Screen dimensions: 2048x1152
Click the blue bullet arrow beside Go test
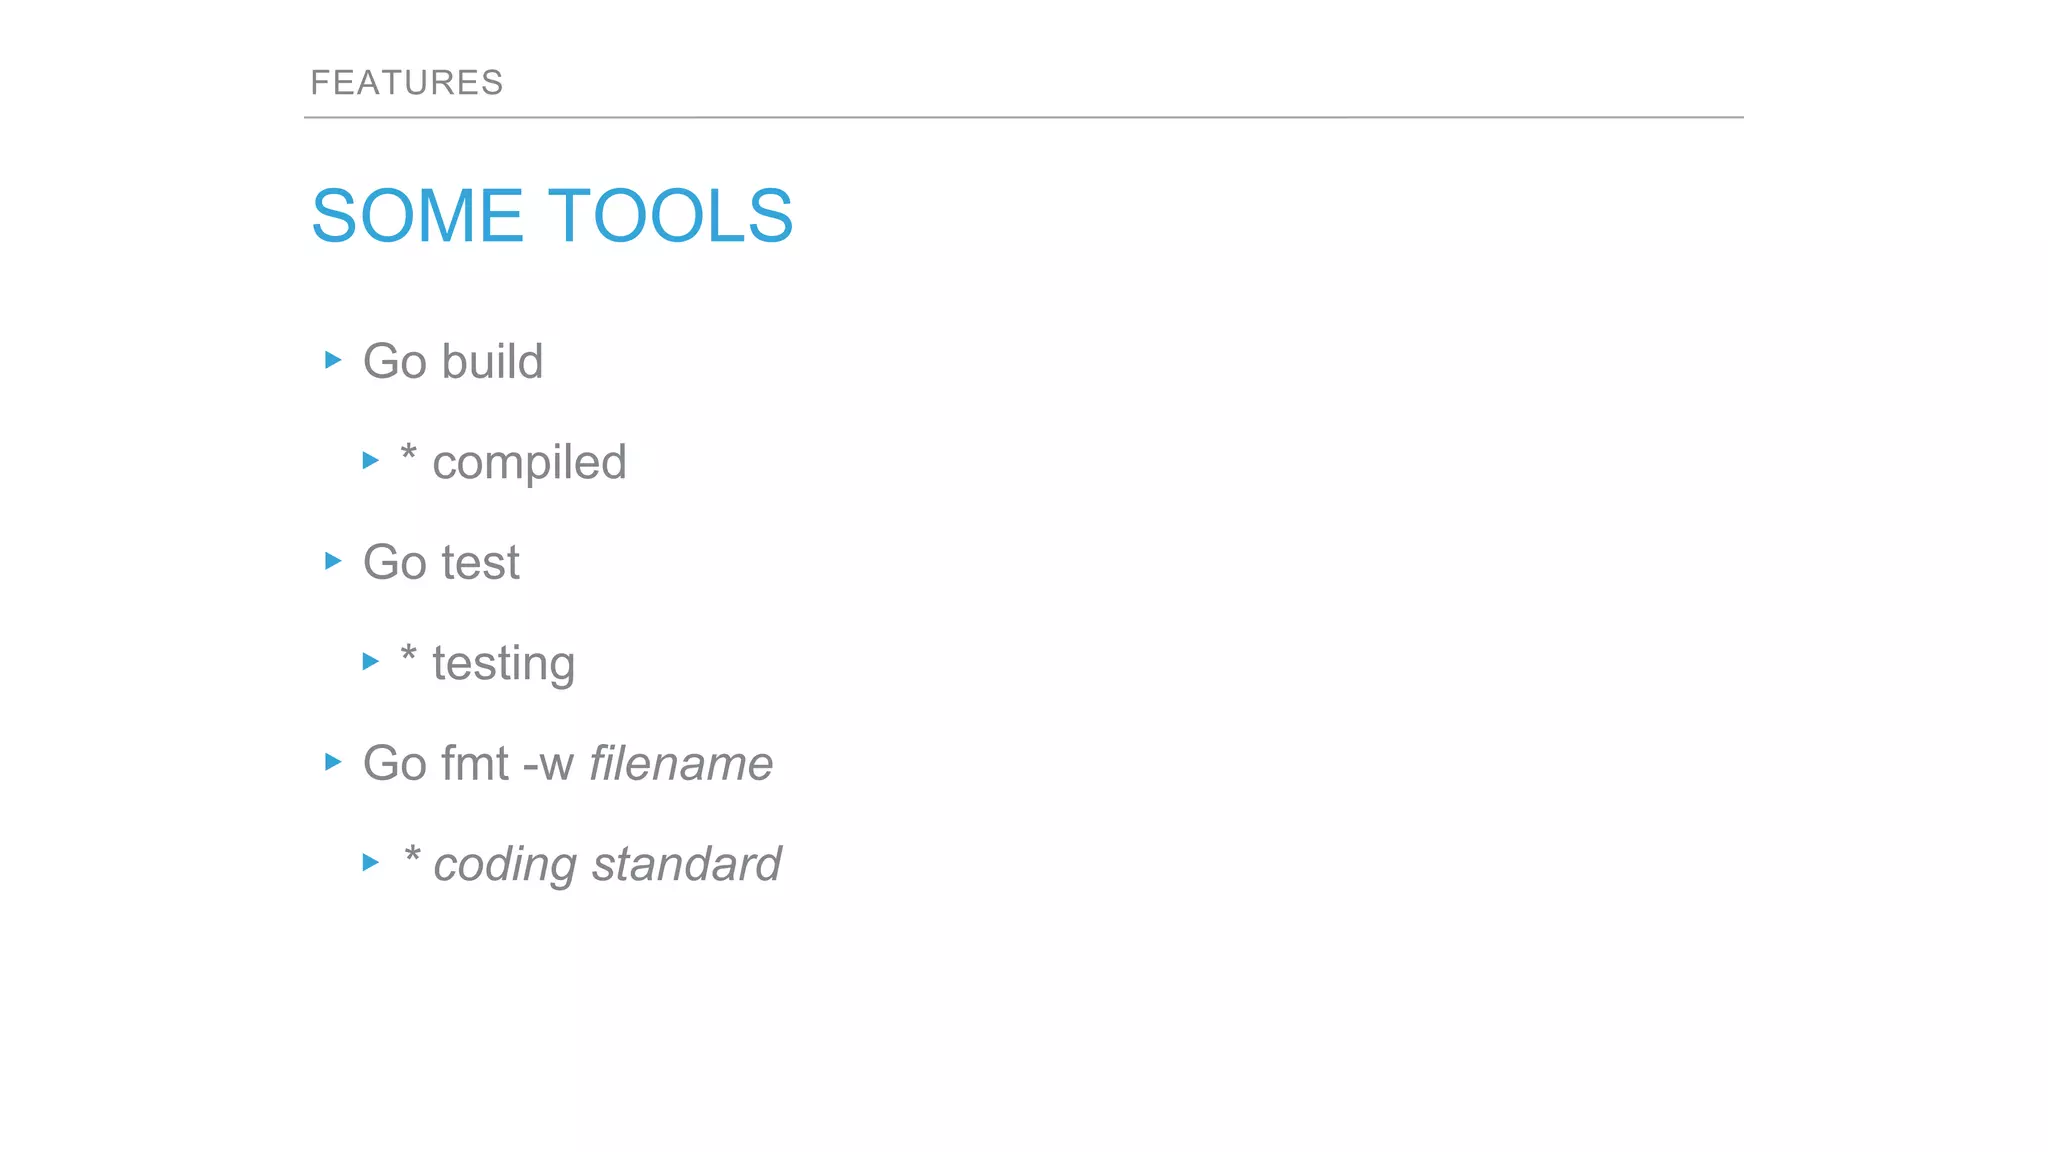pos(333,560)
